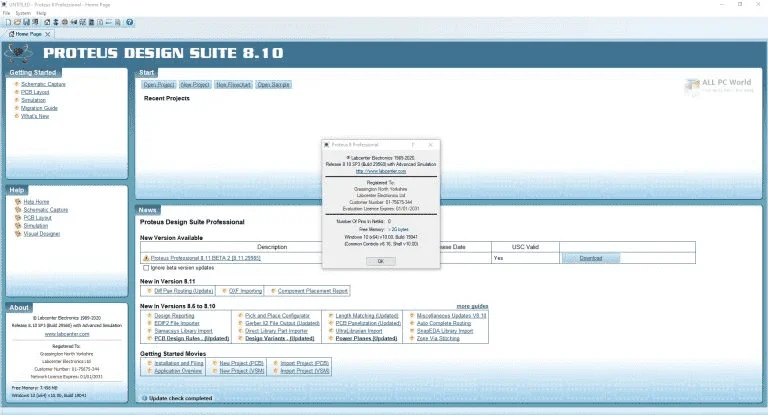The height and width of the screenshot is (415, 768).
Task: Open EDIF2 File Importer link
Action: 177,323
